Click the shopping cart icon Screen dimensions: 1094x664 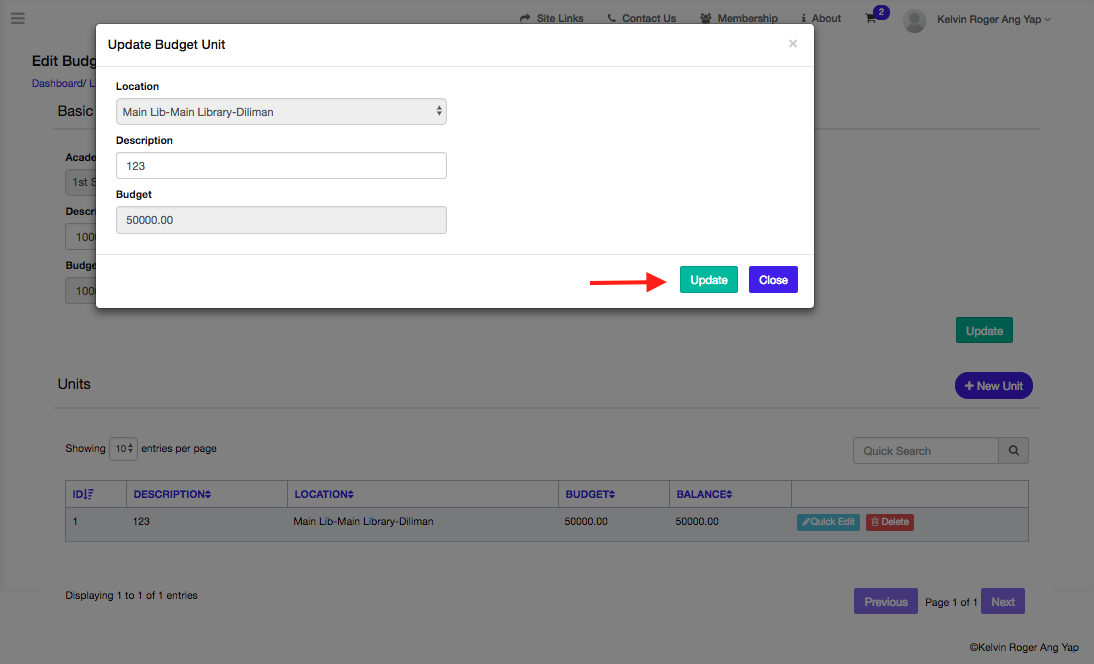coord(871,19)
